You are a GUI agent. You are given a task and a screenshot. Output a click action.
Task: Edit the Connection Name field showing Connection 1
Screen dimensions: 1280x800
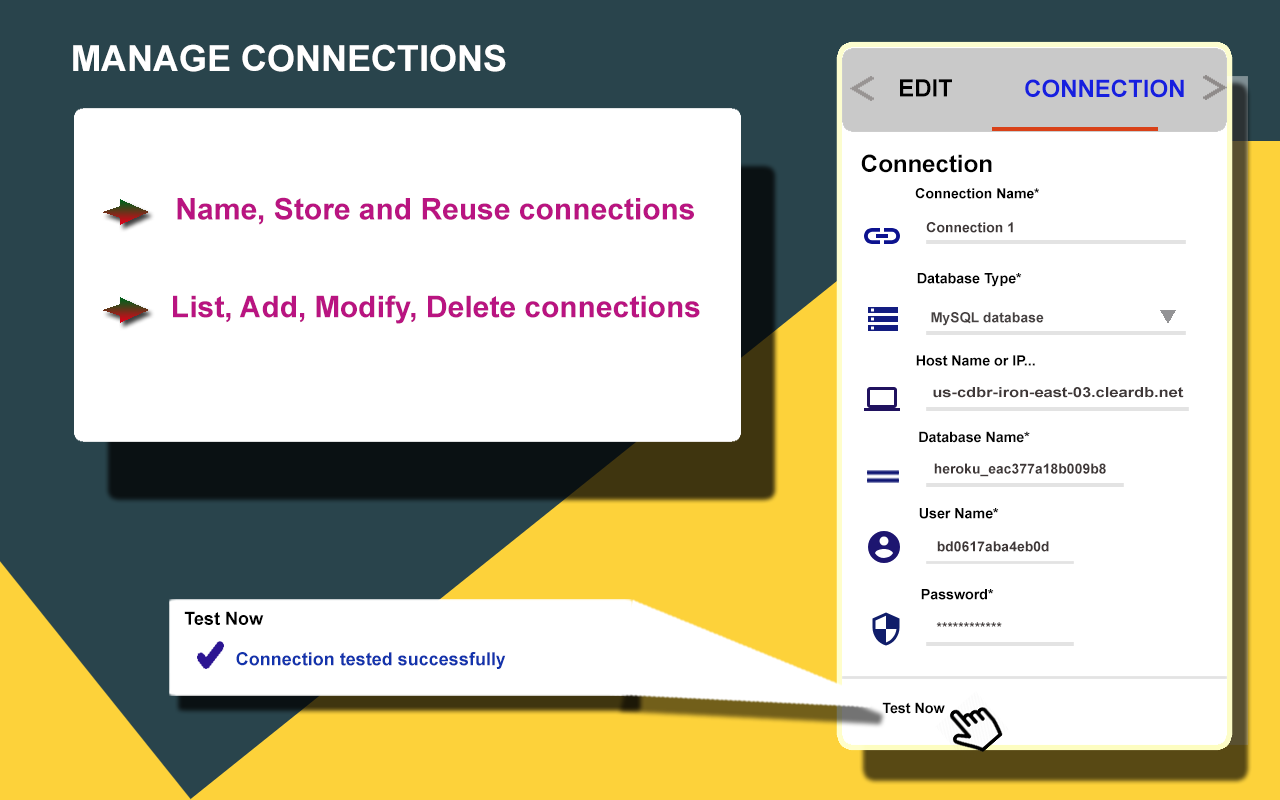1055,228
